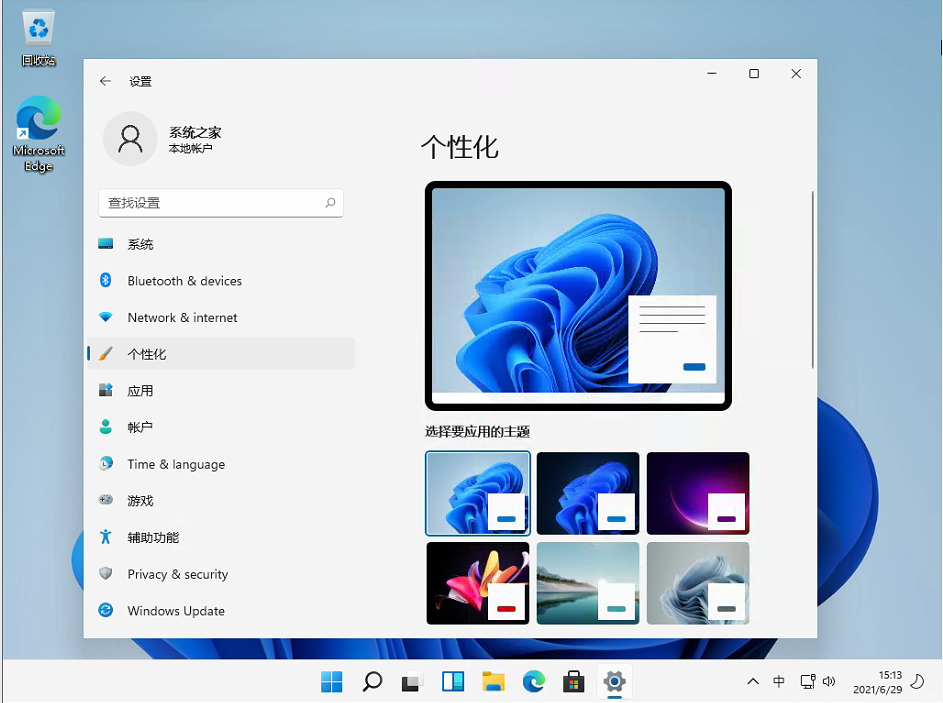Open Microsoft Store from the taskbar

[x=573, y=681]
